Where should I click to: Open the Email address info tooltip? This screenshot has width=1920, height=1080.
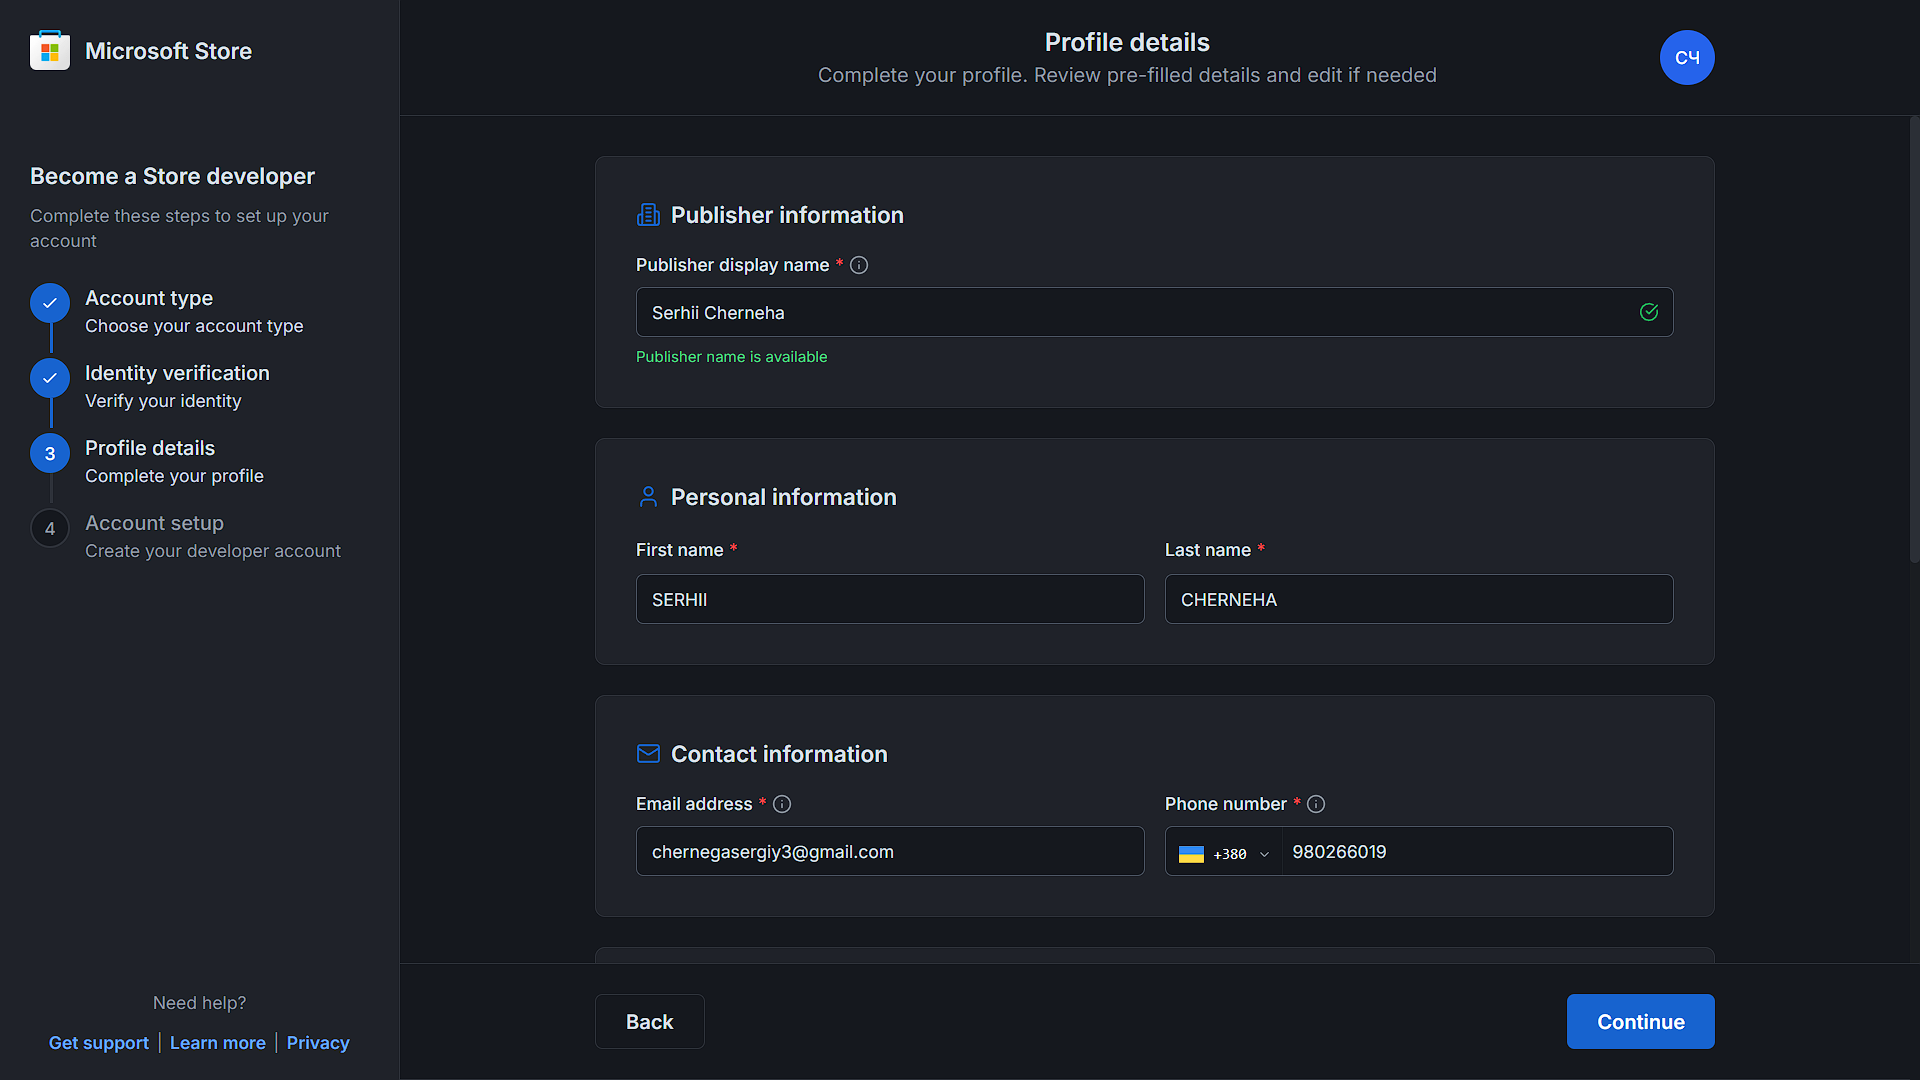tap(782, 803)
